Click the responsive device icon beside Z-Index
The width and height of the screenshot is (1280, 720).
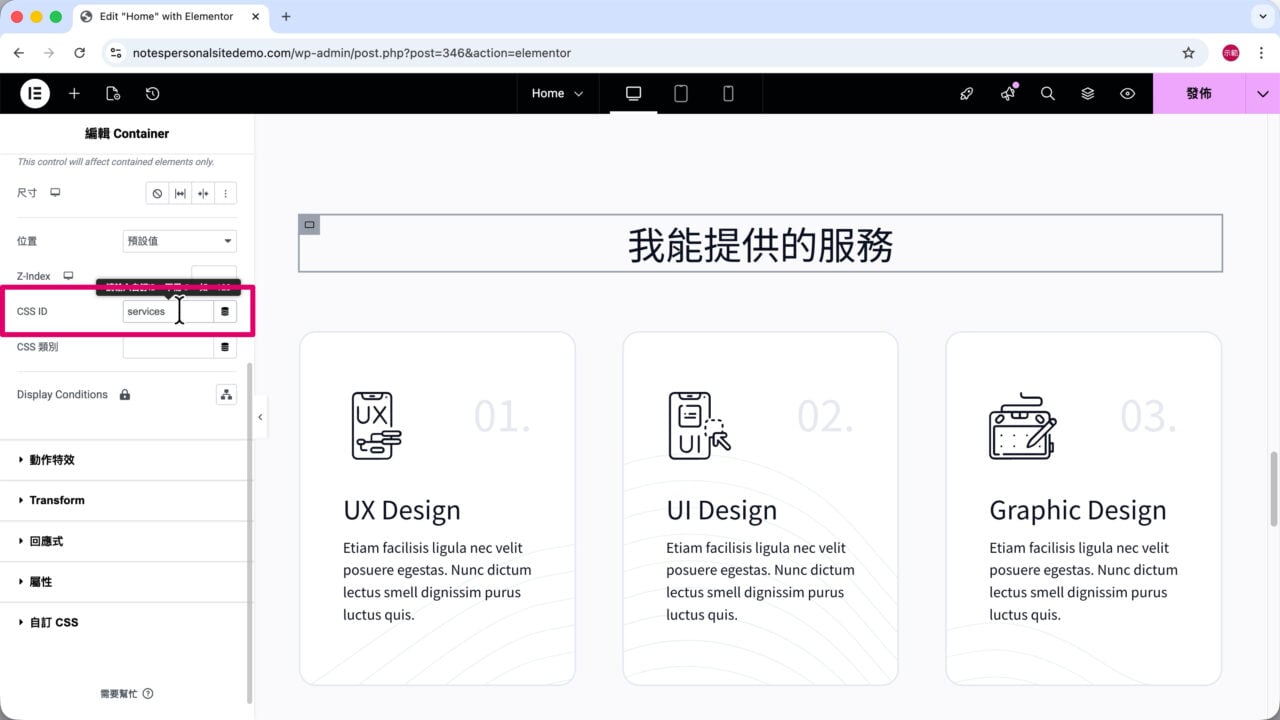pyautogui.click(x=69, y=276)
